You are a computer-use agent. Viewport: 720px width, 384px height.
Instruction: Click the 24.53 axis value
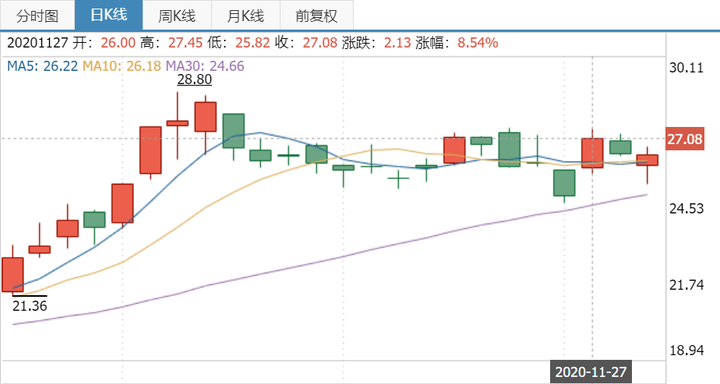(x=686, y=209)
